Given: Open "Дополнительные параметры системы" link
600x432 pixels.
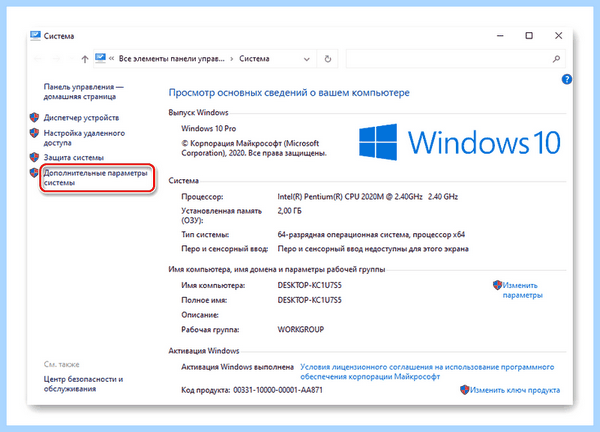Looking at the screenshot, I should (95, 178).
